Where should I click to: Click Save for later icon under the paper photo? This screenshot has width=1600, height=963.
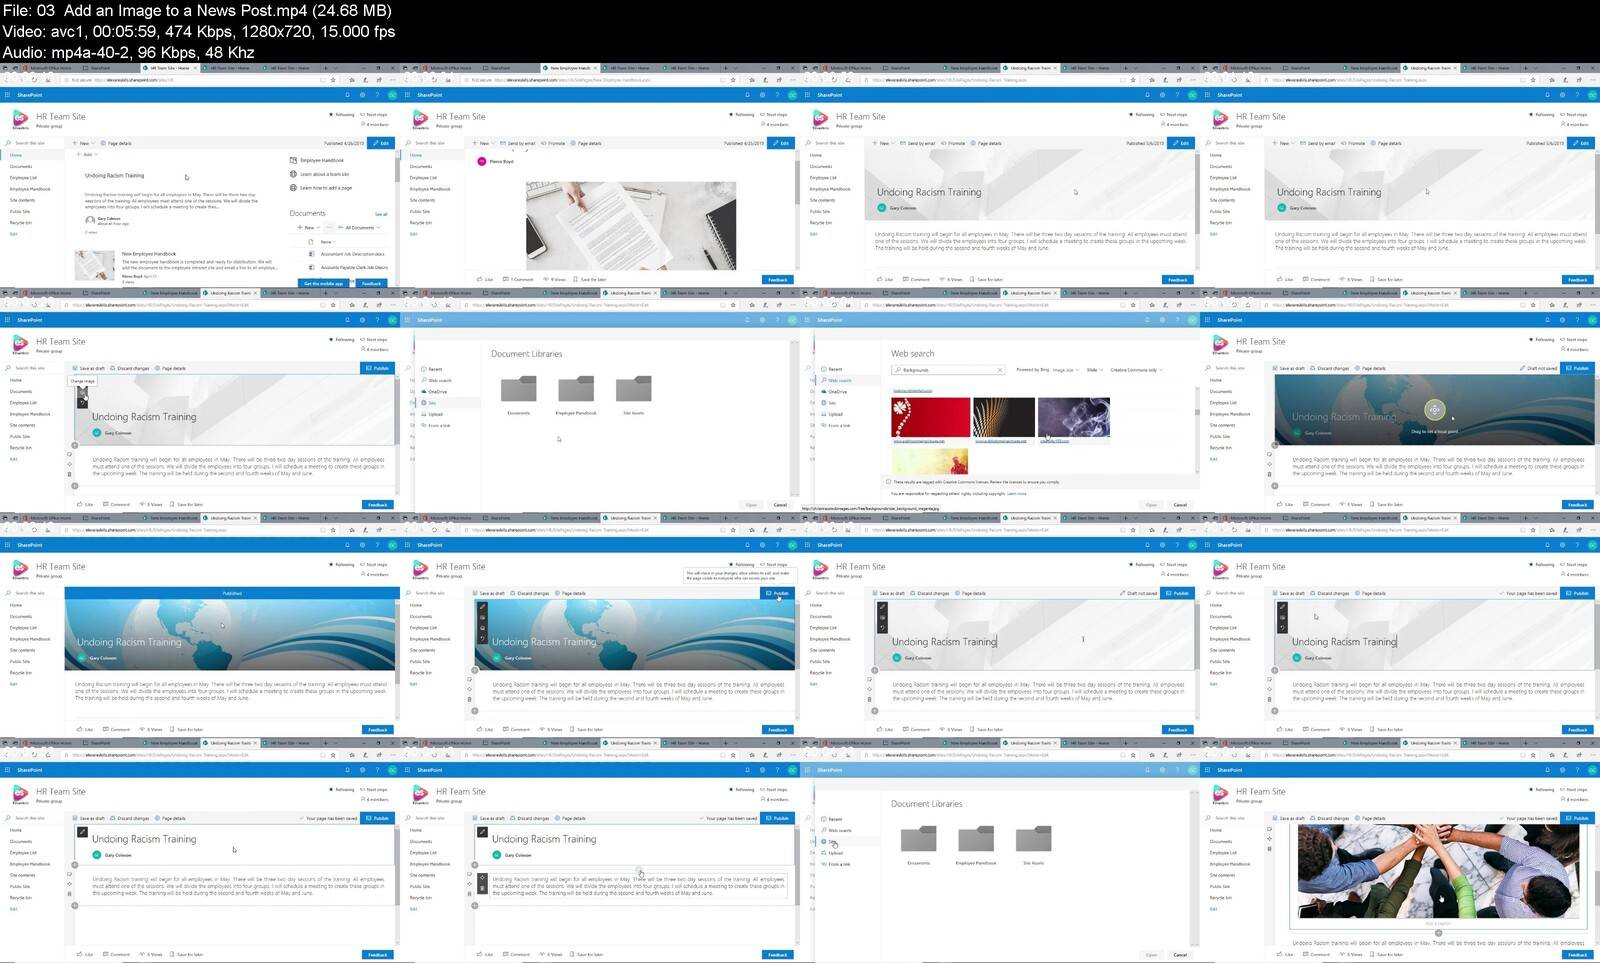coord(575,279)
